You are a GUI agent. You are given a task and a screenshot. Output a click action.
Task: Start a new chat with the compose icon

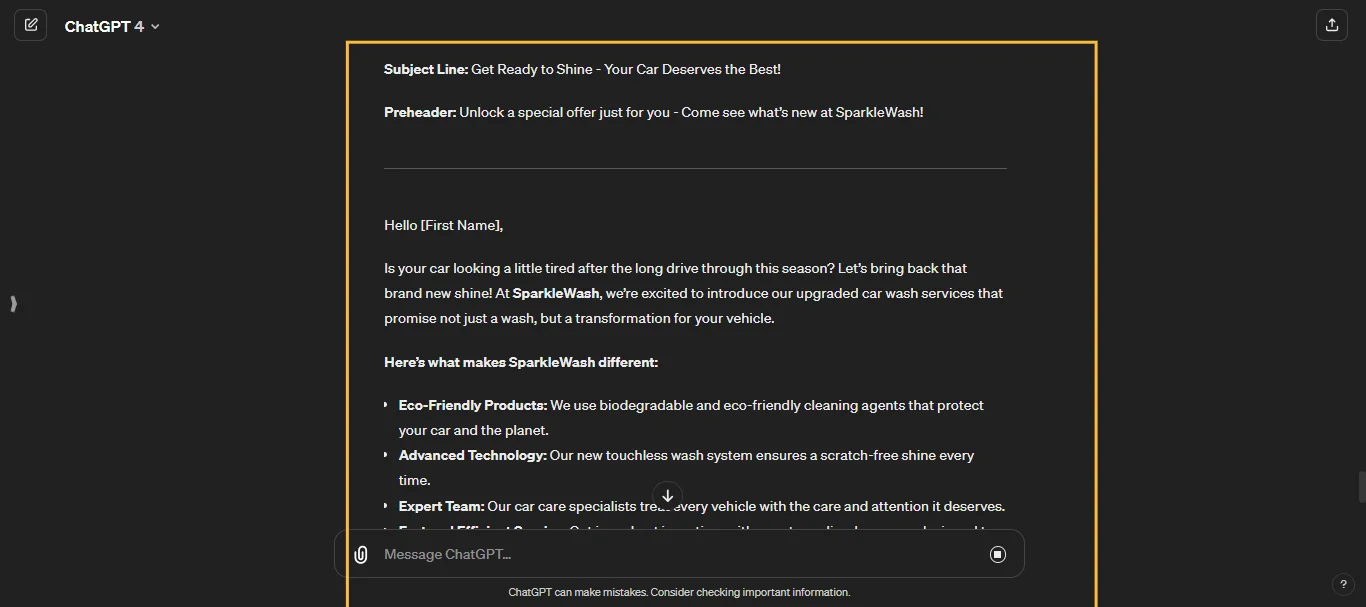(x=30, y=25)
